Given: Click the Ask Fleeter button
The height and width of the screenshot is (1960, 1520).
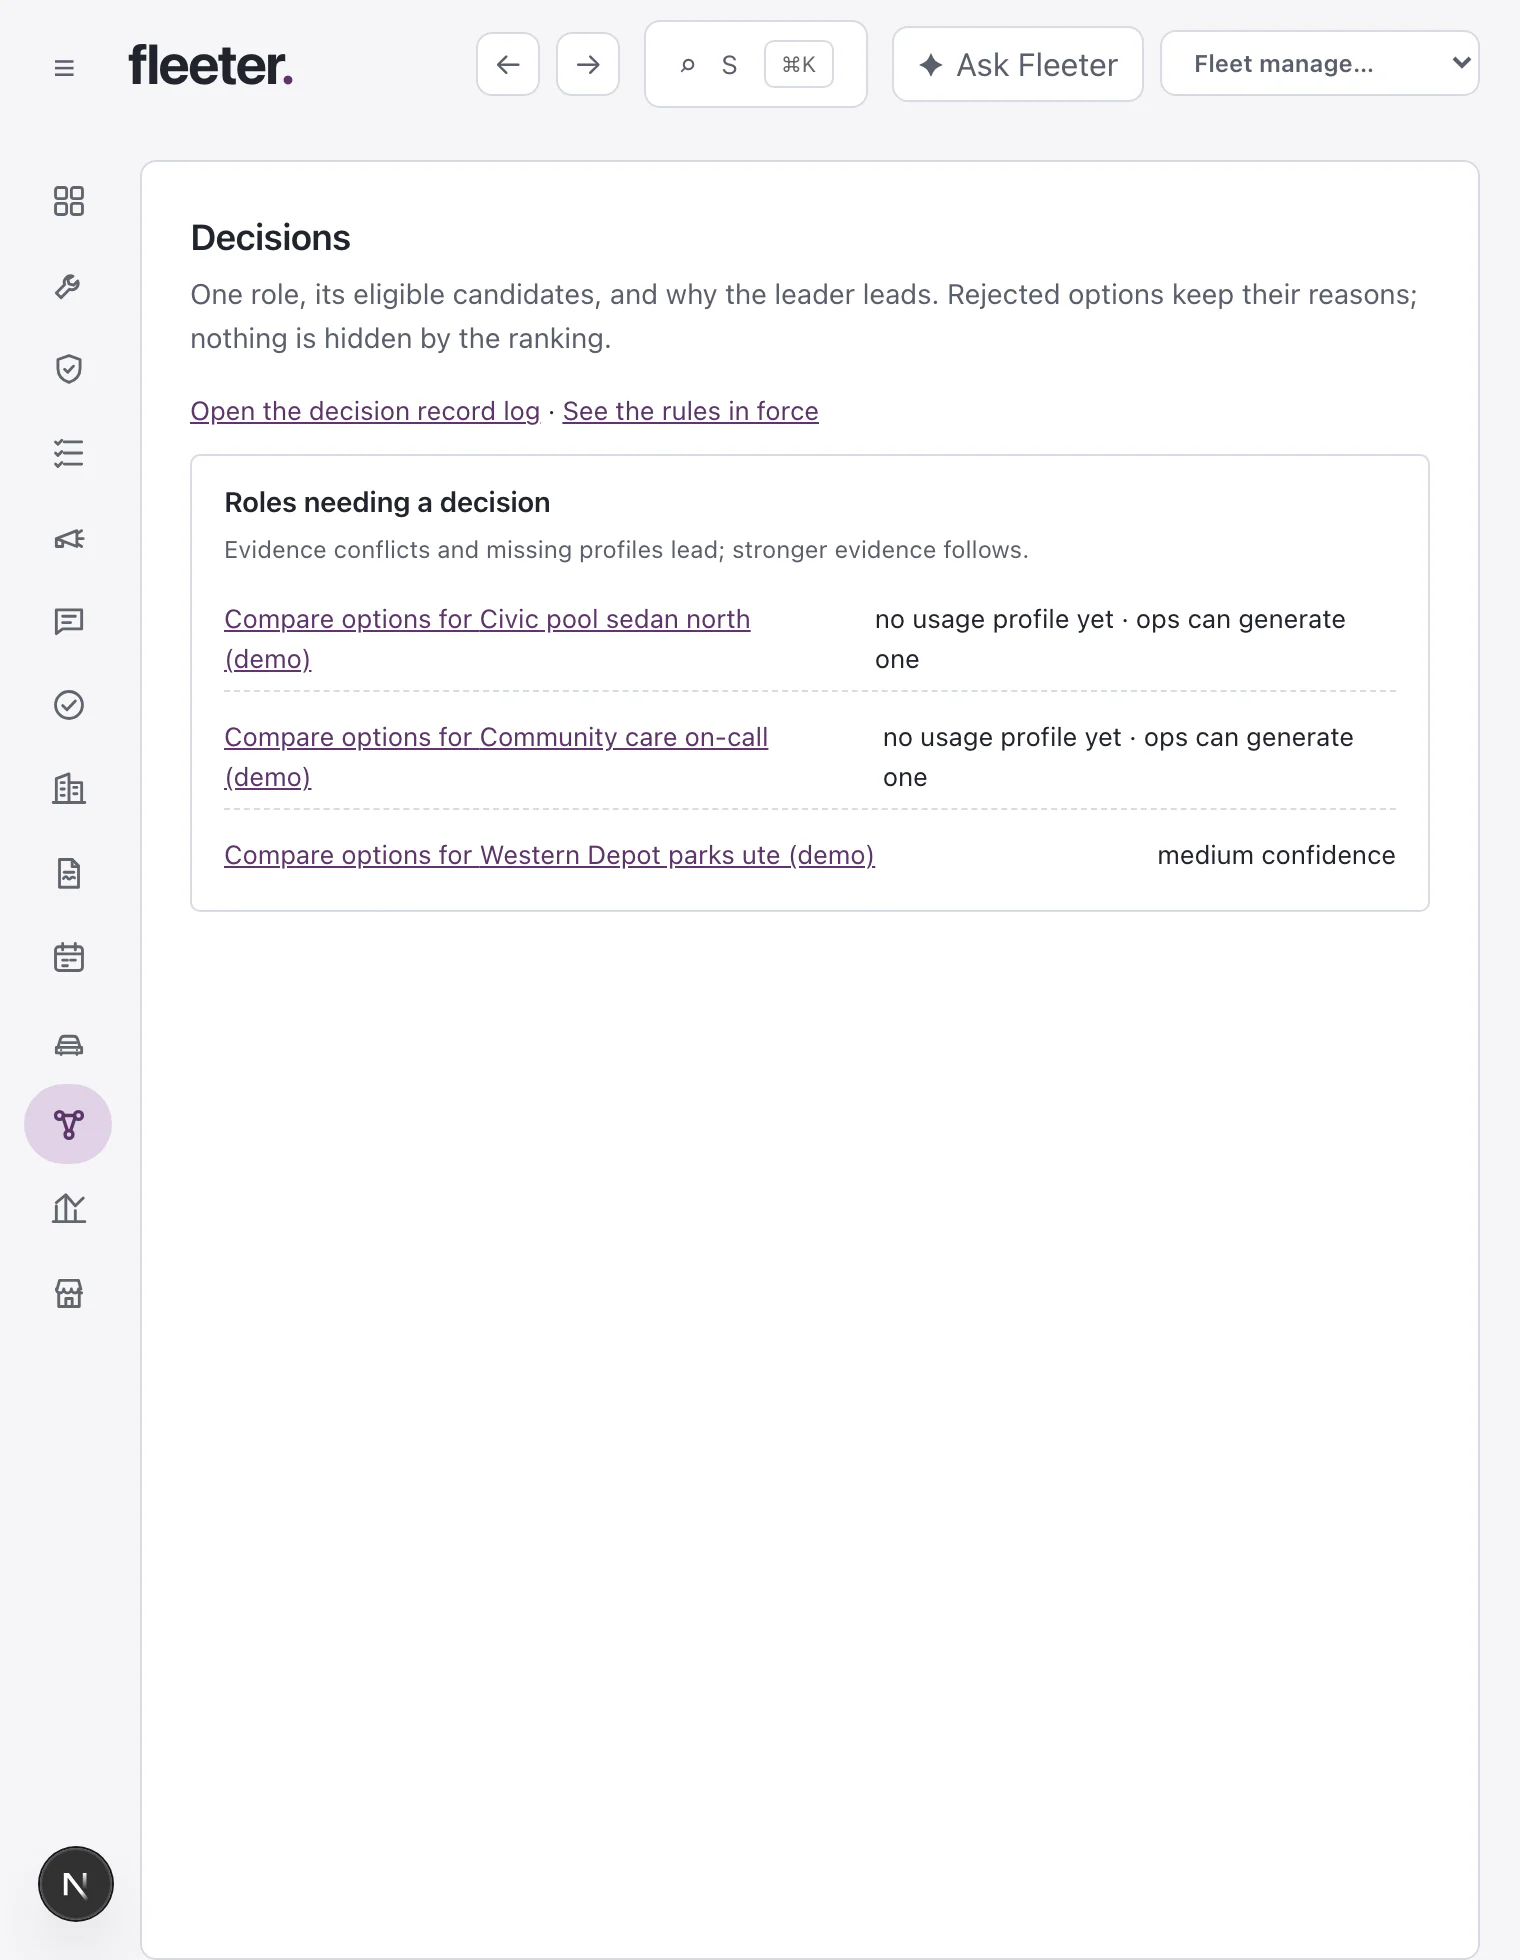Looking at the screenshot, I should click(1017, 64).
